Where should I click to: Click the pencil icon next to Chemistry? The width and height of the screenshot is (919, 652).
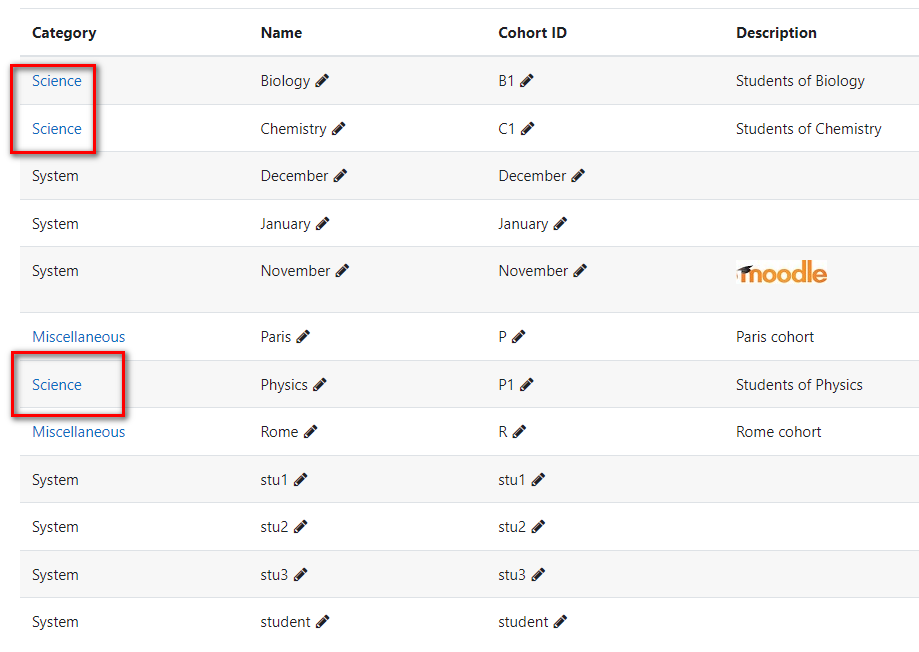[x=338, y=128]
